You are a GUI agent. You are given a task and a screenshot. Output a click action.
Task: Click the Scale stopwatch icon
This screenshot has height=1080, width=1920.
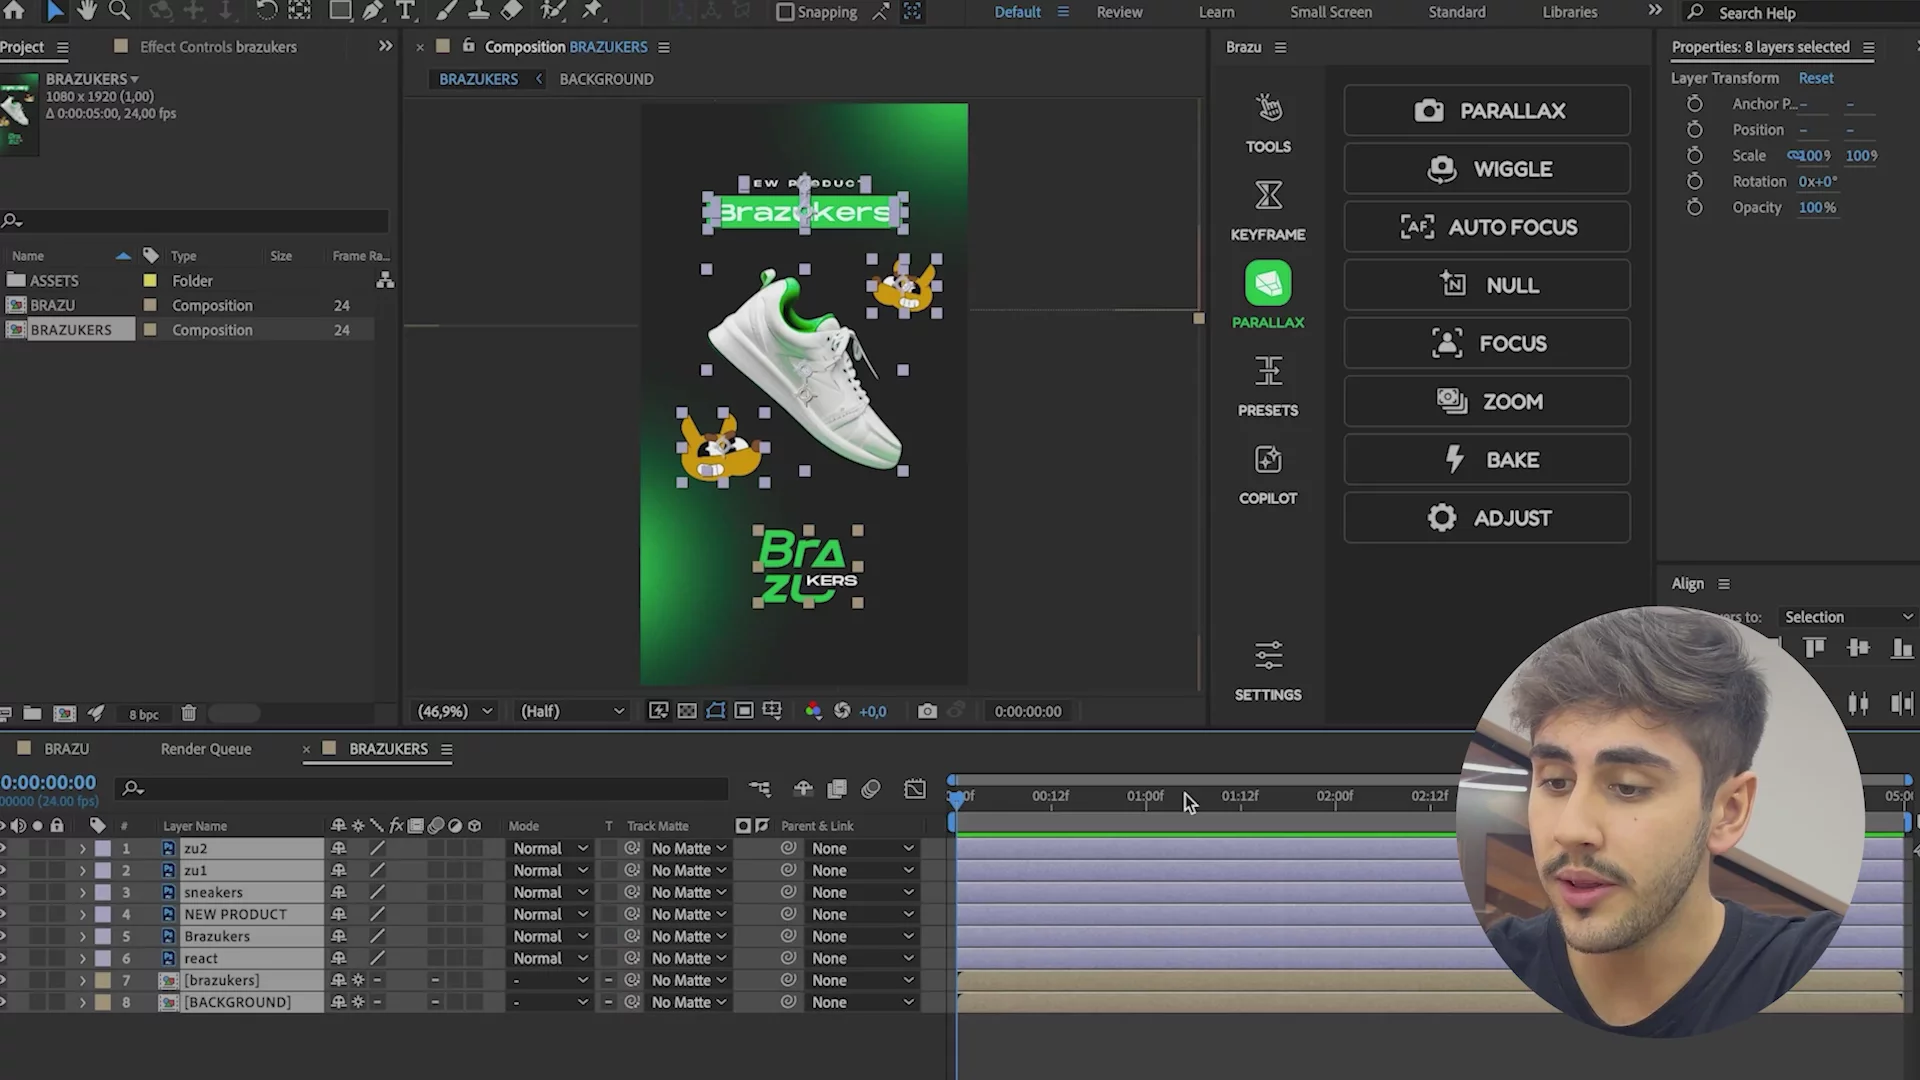(x=1694, y=156)
